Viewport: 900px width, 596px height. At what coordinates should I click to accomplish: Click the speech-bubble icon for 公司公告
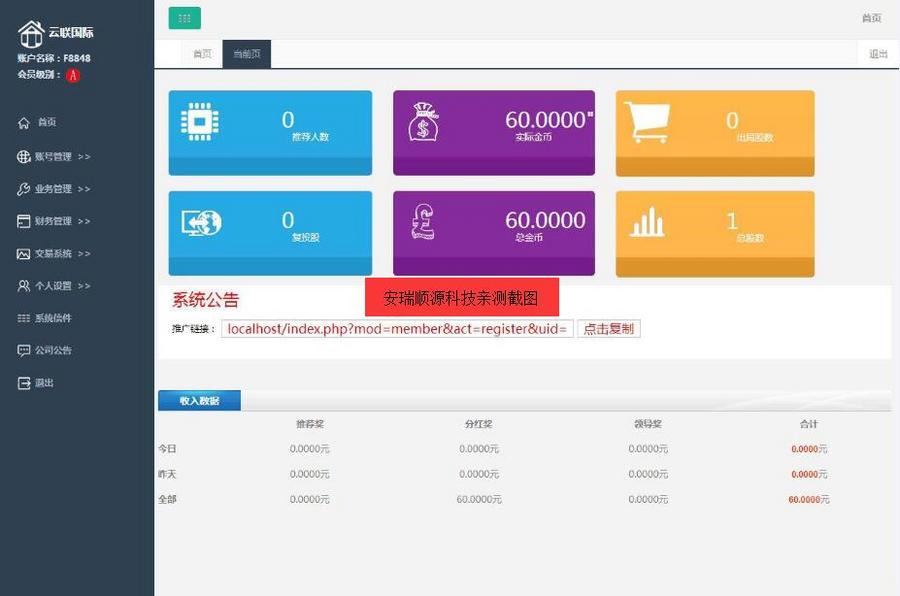(x=23, y=349)
